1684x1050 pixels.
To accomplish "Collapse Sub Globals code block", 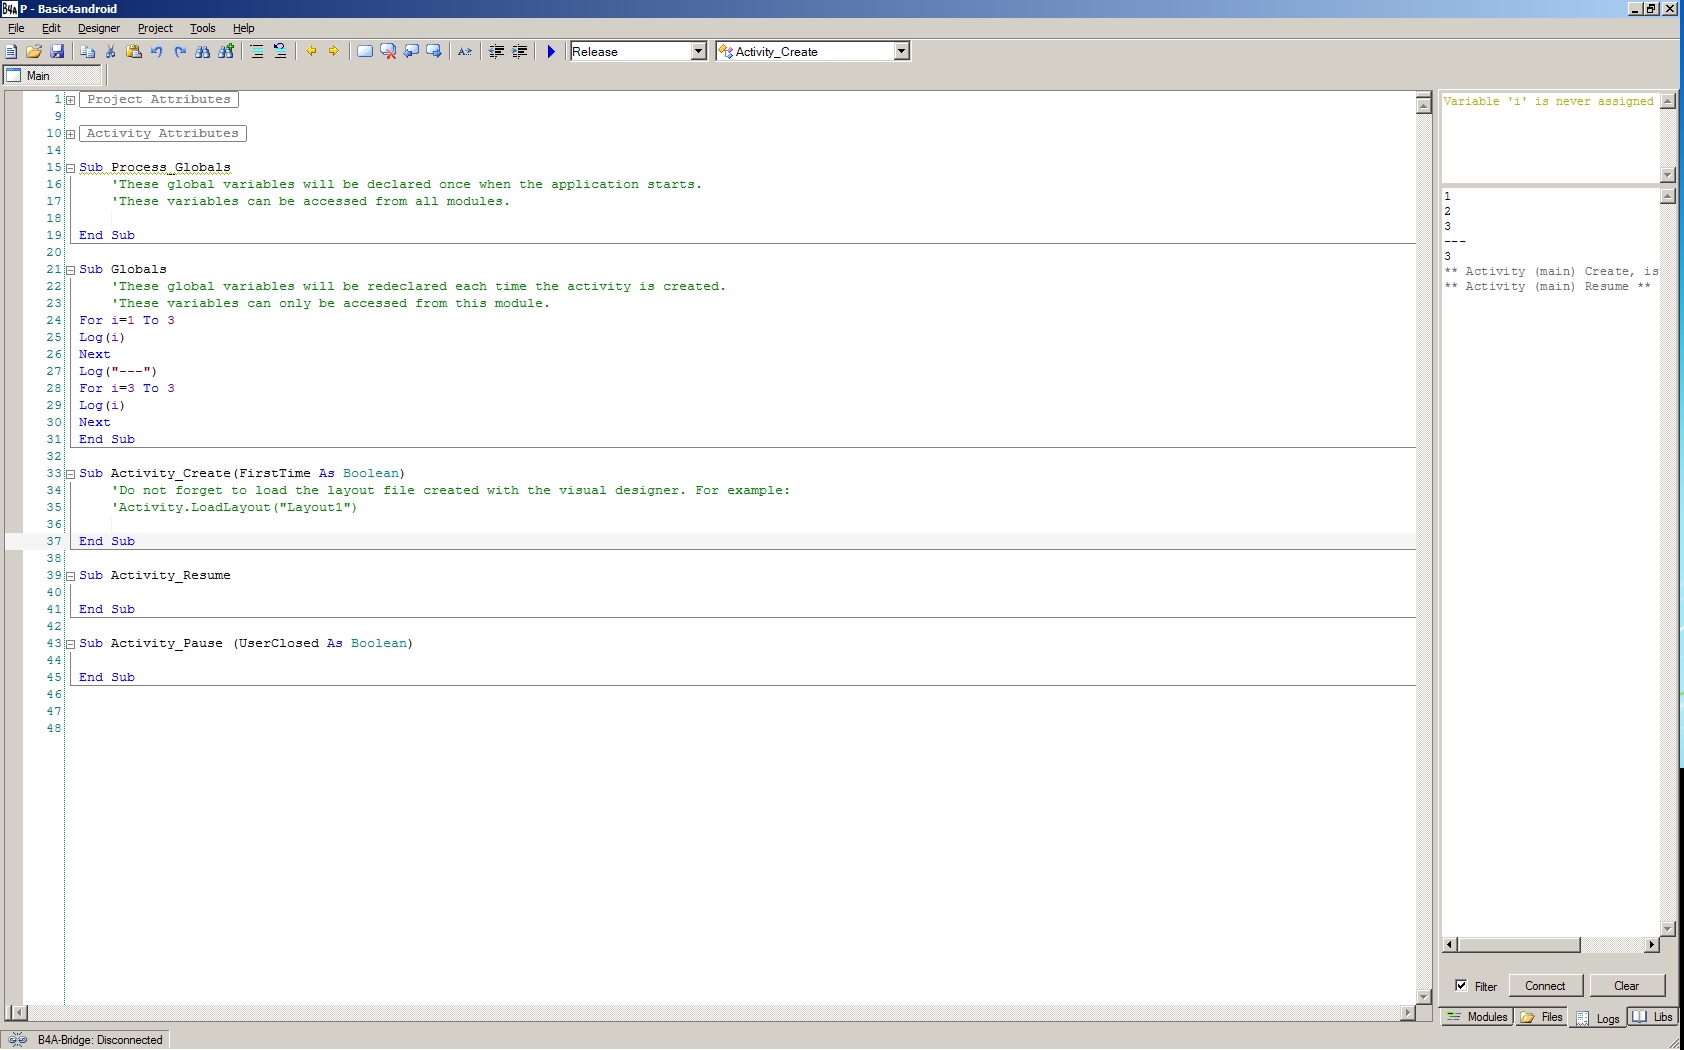I will [x=70, y=270].
